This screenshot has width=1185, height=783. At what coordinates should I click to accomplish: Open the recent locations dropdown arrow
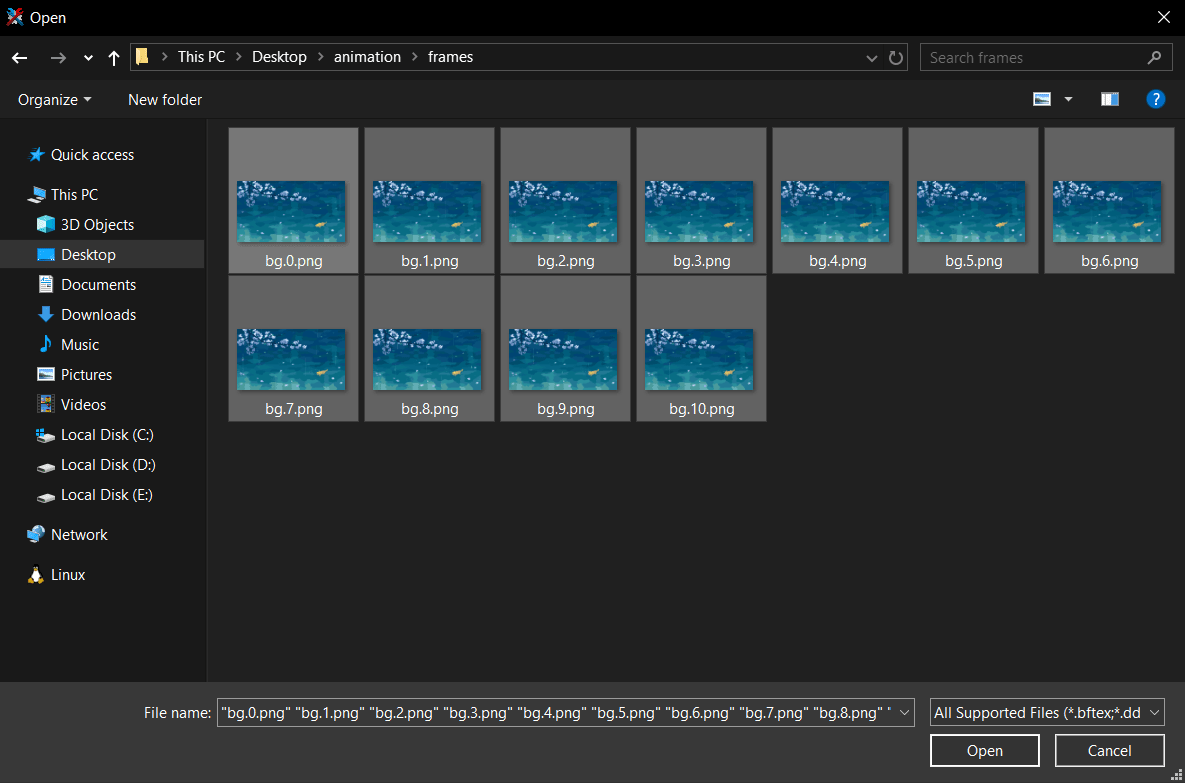[88, 58]
